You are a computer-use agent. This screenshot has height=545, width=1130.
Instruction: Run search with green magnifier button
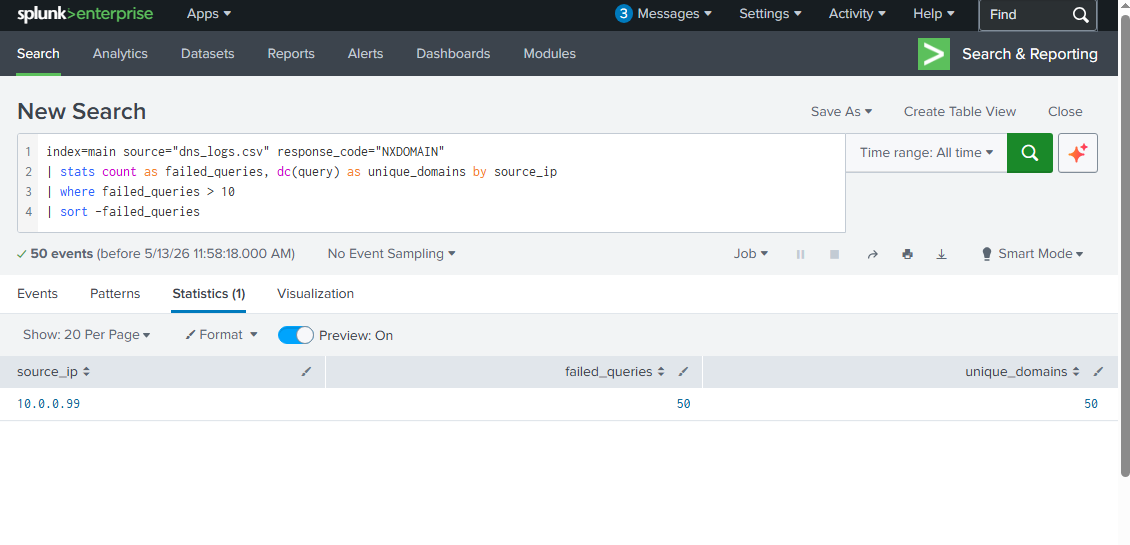tap(1030, 153)
